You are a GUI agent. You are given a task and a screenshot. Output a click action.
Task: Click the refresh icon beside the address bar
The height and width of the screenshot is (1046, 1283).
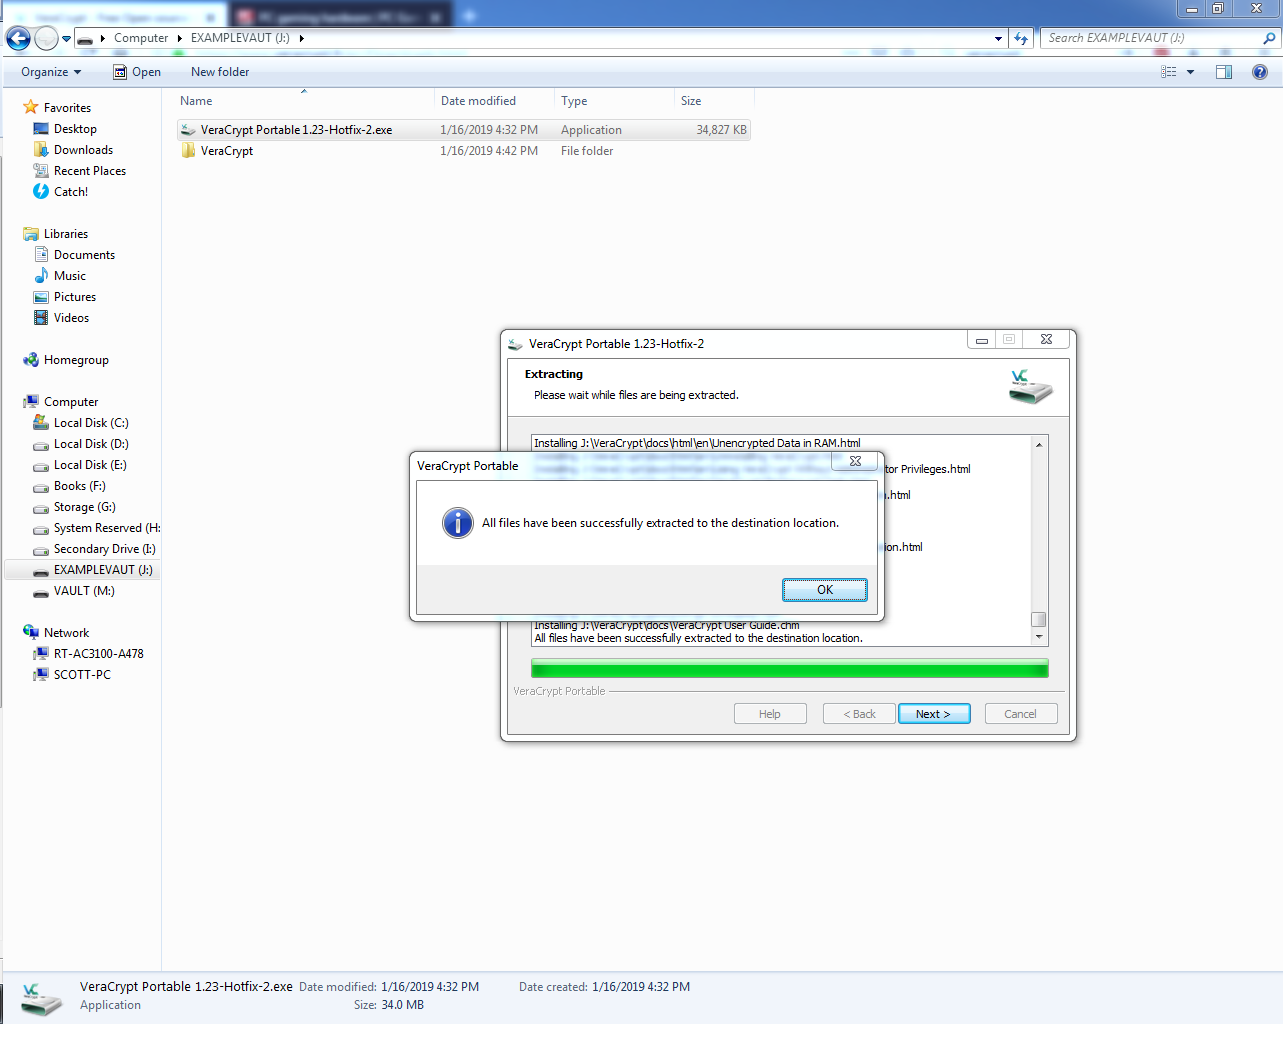point(1019,37)
